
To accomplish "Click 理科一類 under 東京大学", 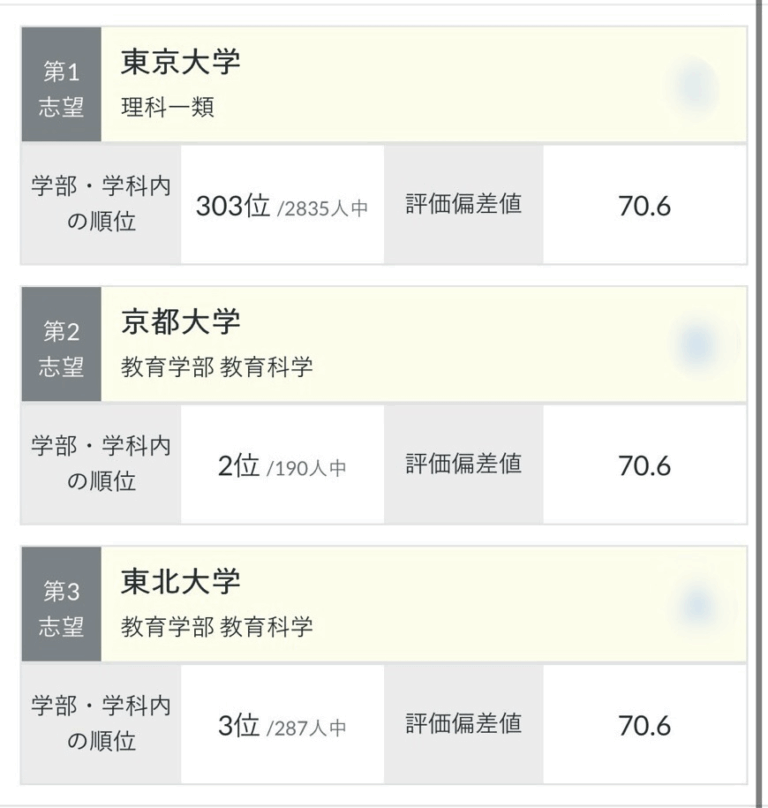I will (167, 109).
